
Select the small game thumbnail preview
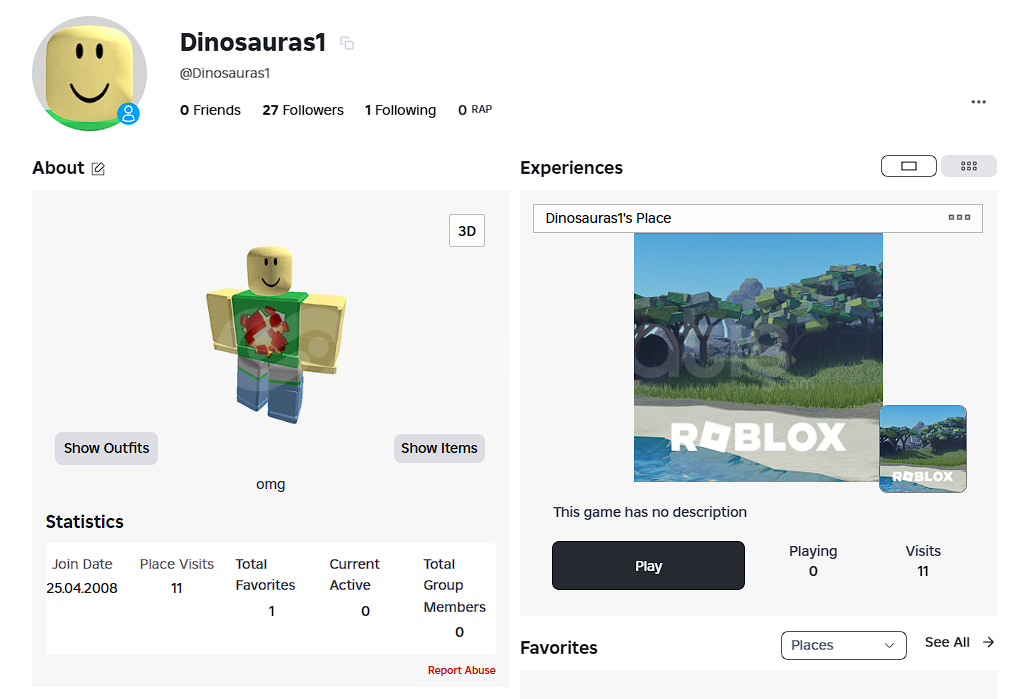click(x=922, y=448)
